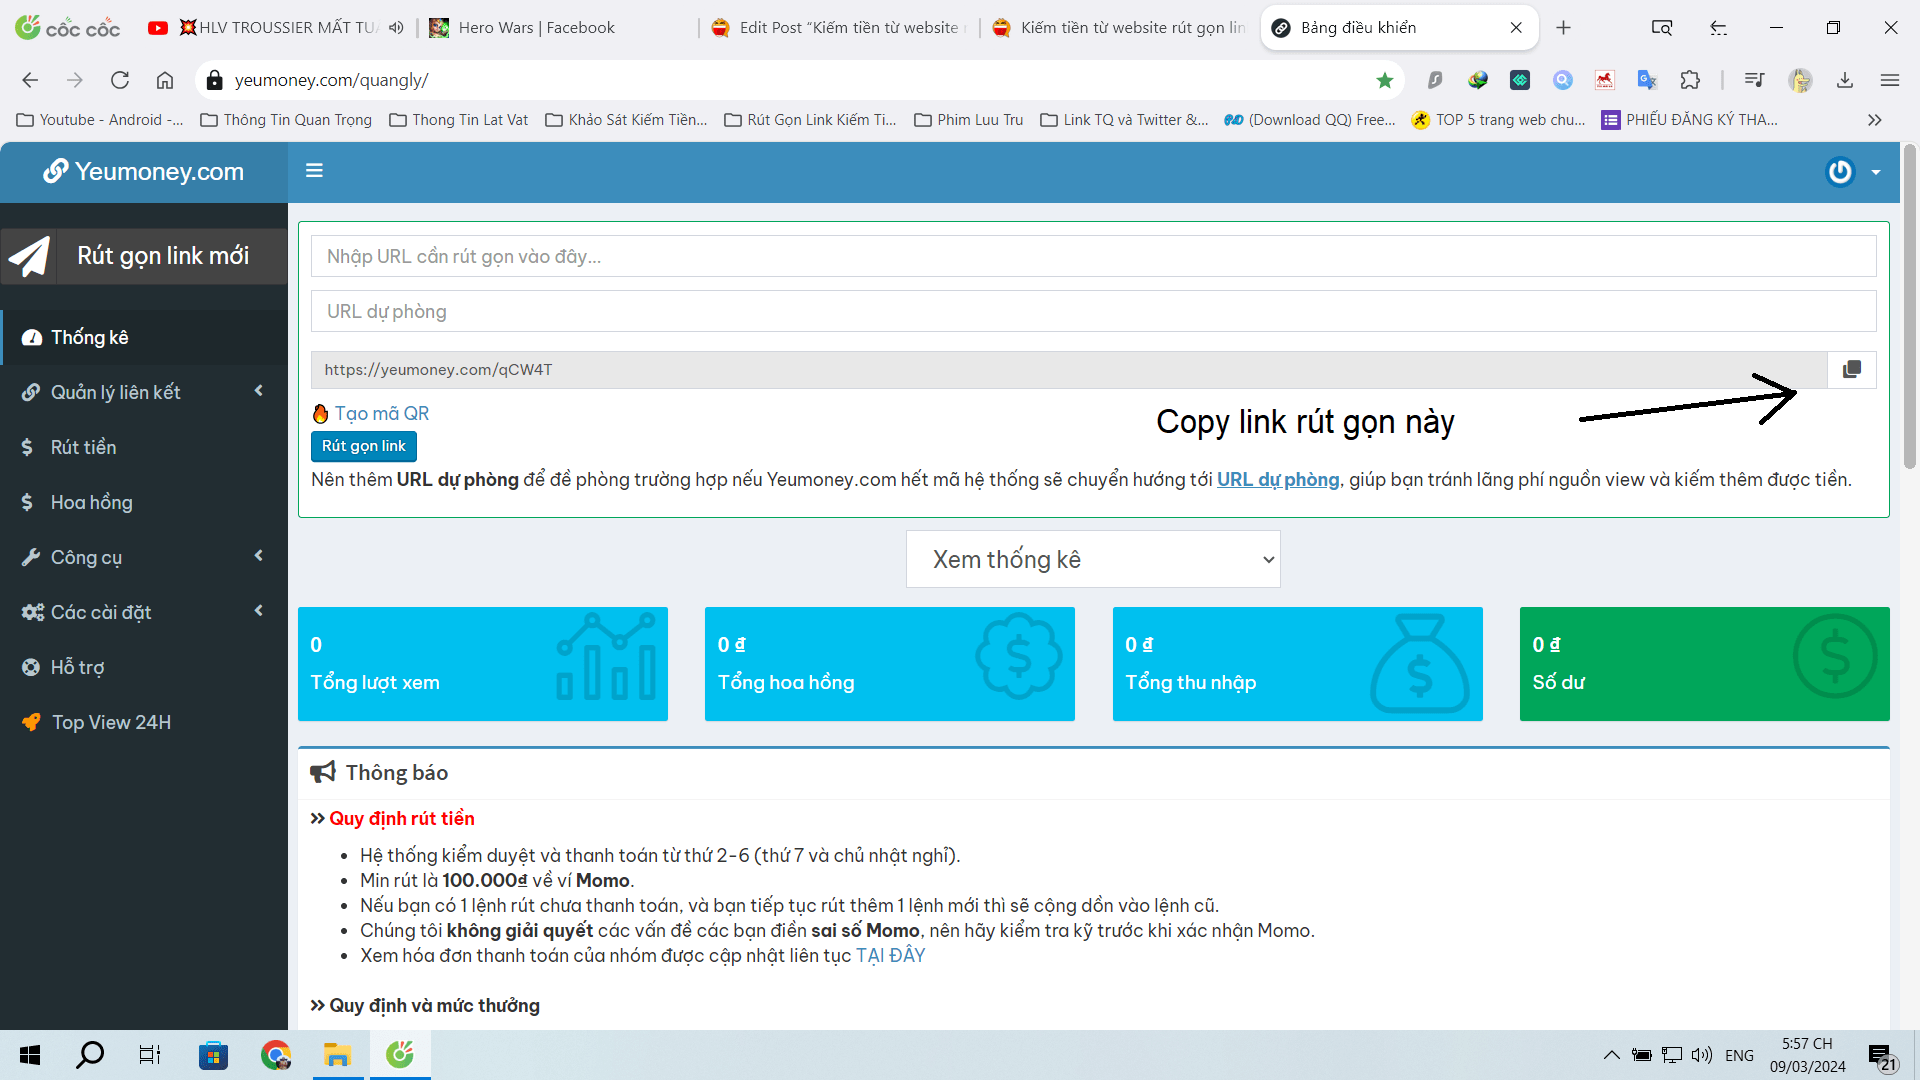
Task: Click the browser profile avatar
Action: pyautogui.click(x=1801, y=80)
